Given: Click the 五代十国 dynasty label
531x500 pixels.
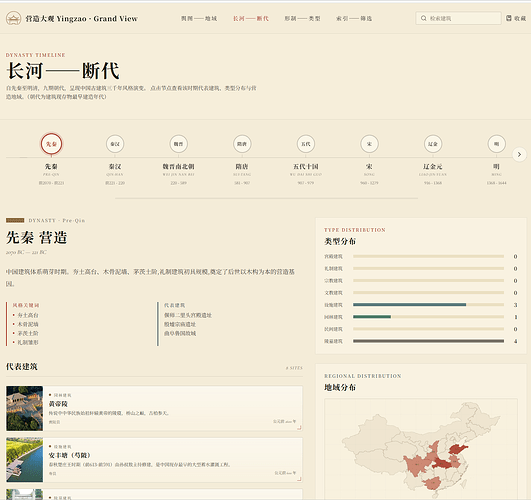Looking at the screenshot, I should coord(306,166).
